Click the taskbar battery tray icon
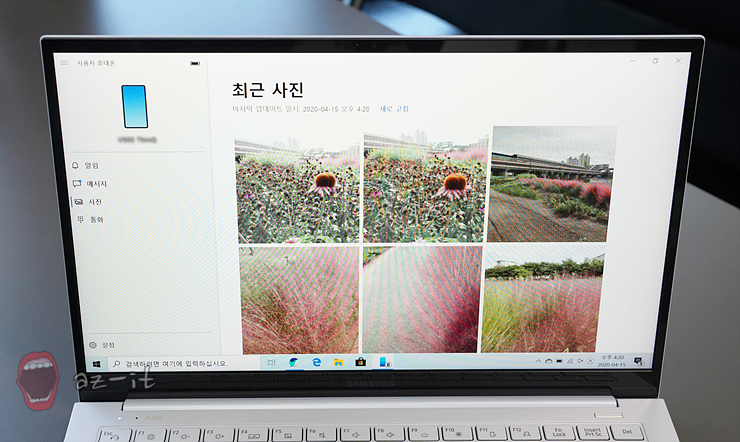The width and height of the screenshot is (740, 442). (559, 361)
